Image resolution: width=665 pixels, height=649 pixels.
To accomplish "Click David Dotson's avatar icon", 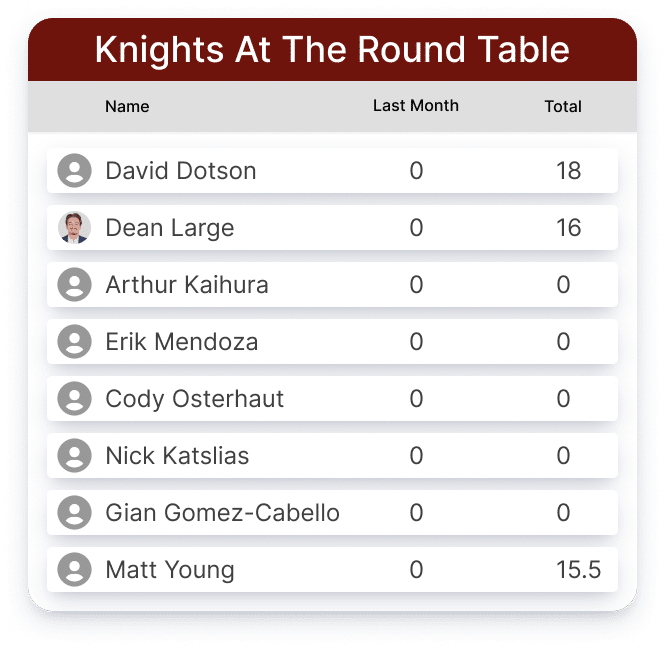I will (x=74, y=171).
